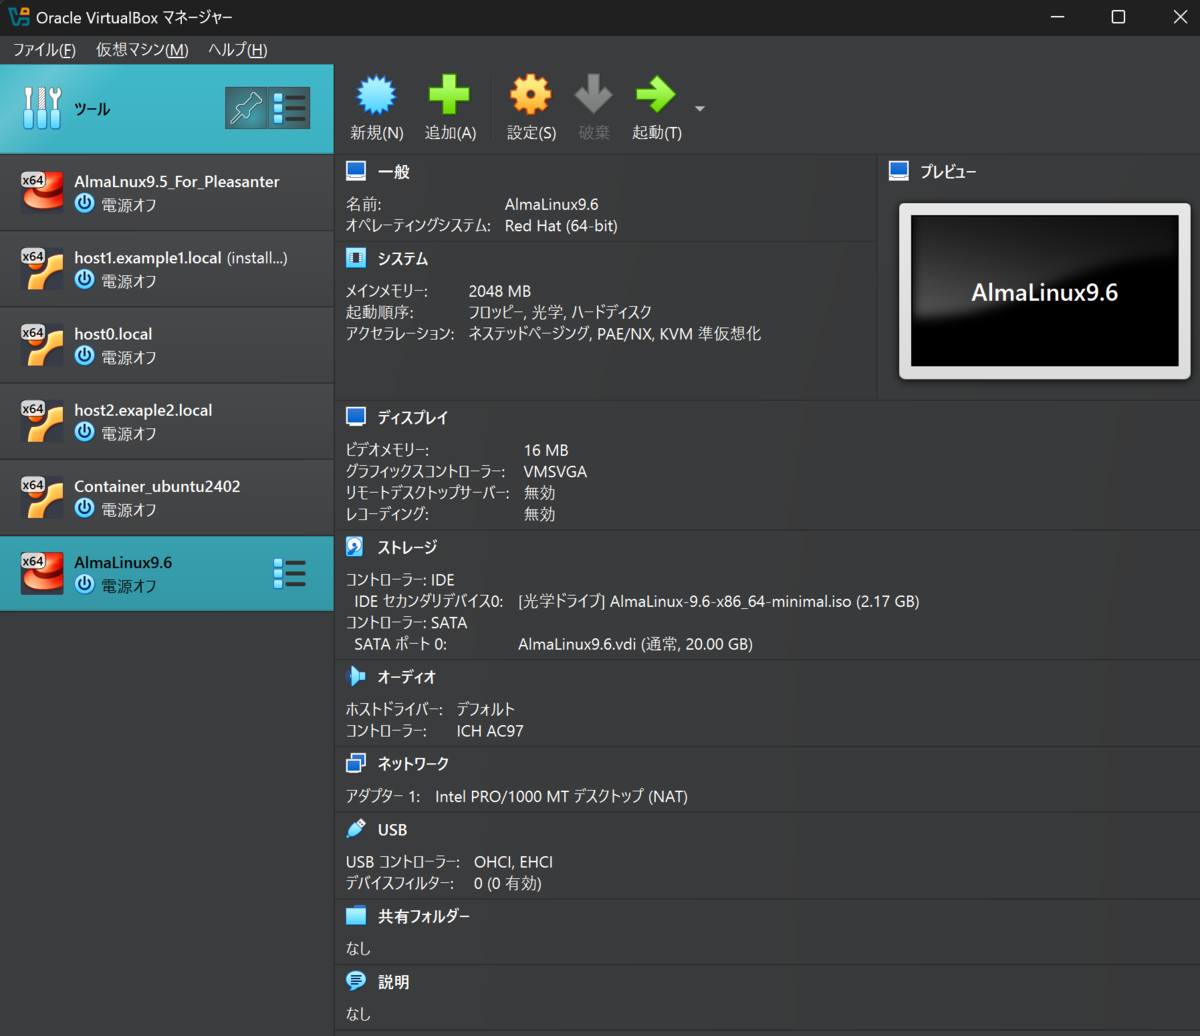Image resolution: width=1200 pixels, height=1036 pixels.
Task: Click the OS icon of host2.exaple2.local
Action: (42, 421)
